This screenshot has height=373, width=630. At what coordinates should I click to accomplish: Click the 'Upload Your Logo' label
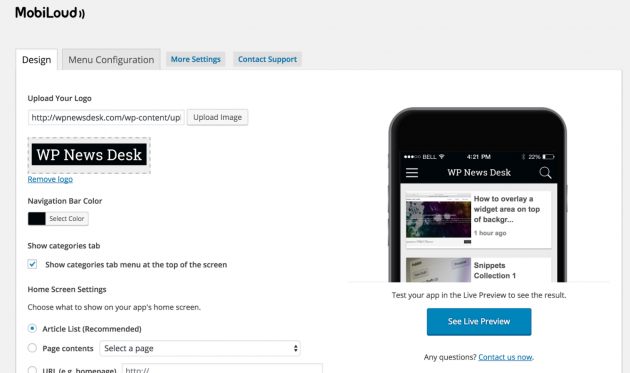point(59,98)
